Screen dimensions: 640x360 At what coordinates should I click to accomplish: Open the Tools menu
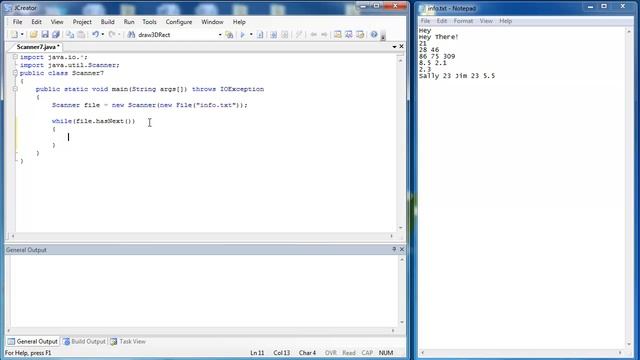coord(149,22)
